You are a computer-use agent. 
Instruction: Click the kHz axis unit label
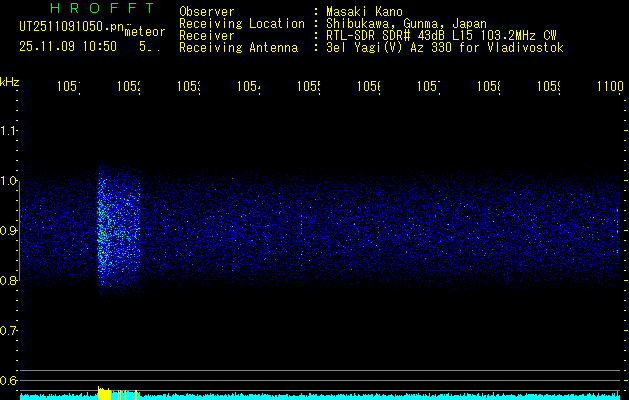[9, 82]
